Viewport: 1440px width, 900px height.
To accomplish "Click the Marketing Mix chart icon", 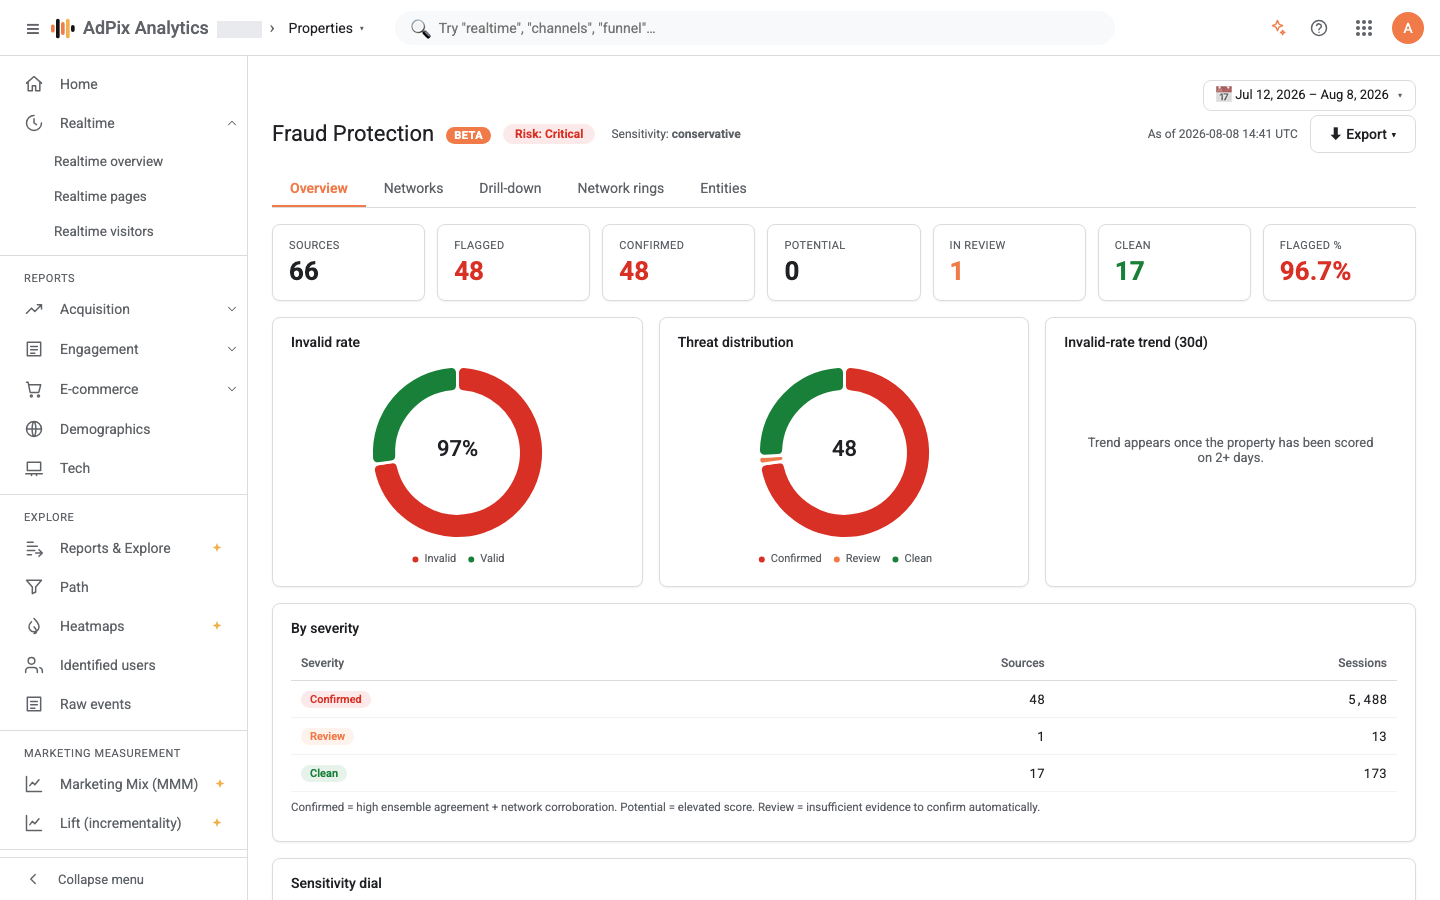I will [34, 784].
